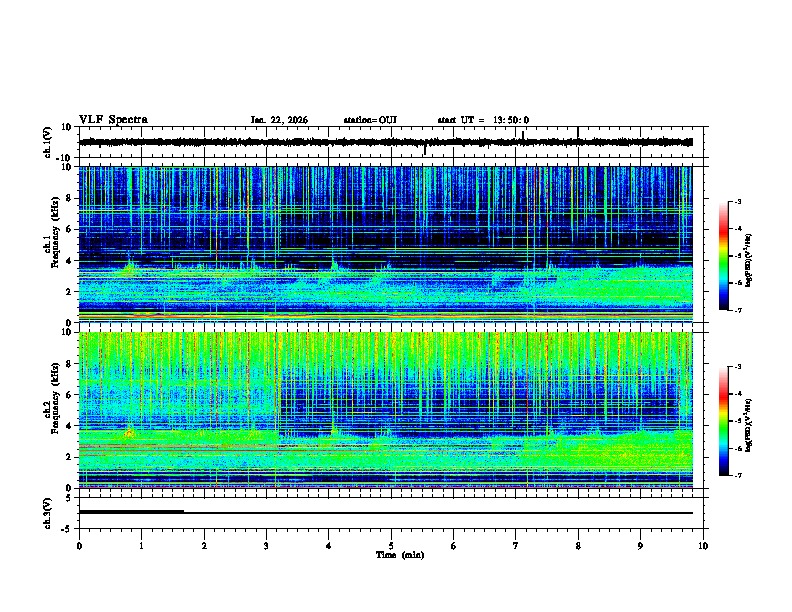Image resolution: width=792 pixels, height=612 pixels.
Task: Click the "-10" tick on ch.1(V) axis
Action: pyautogui.click(x=65, y=158)
